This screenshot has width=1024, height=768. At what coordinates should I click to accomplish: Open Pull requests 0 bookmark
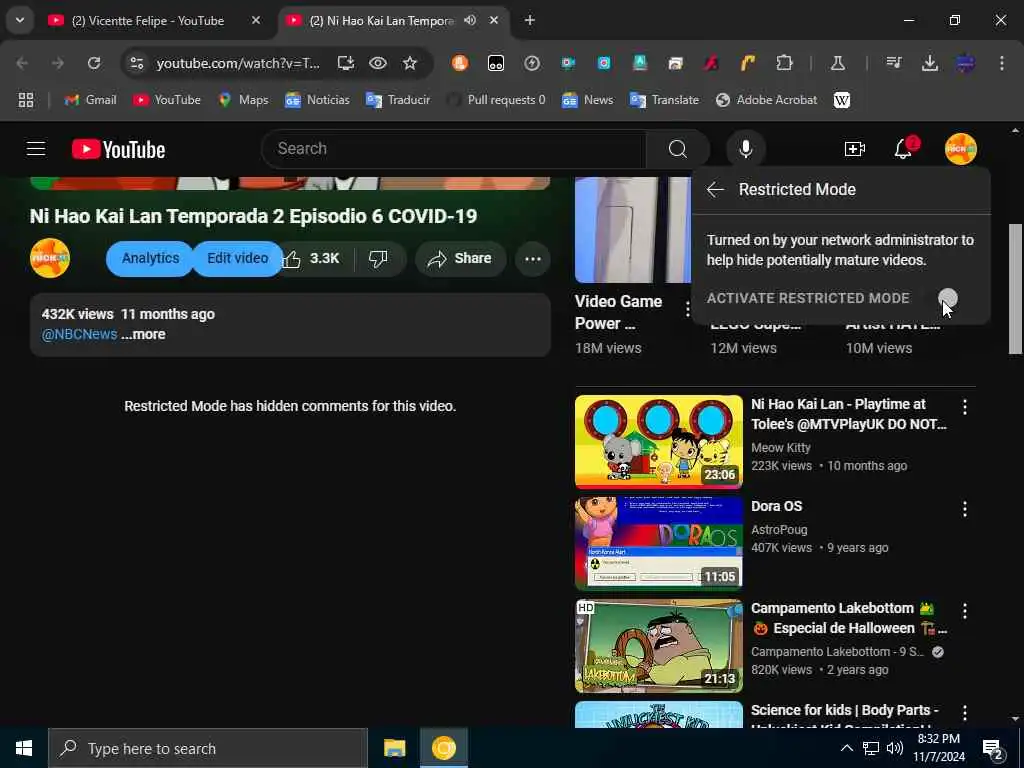[496, 100]
